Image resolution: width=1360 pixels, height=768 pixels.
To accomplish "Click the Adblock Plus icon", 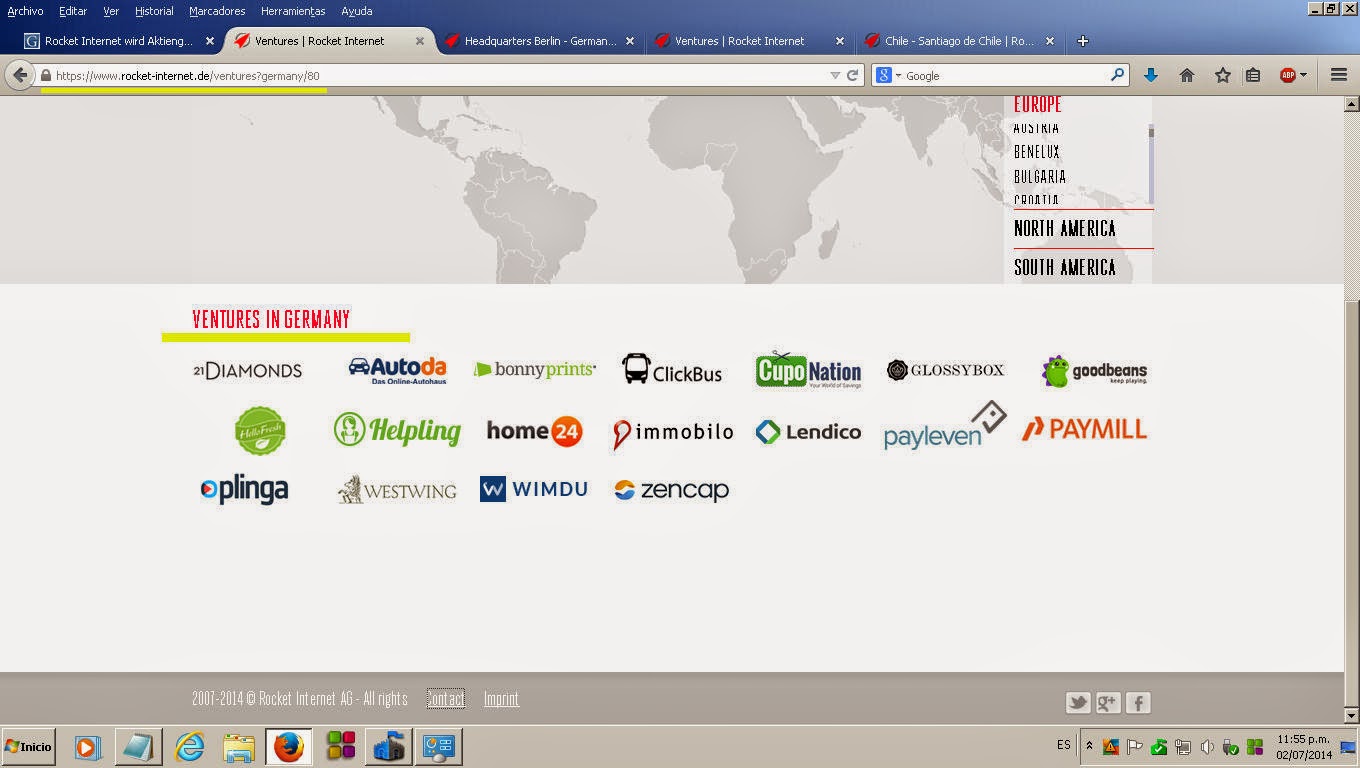I will [x=1288, y=75].
